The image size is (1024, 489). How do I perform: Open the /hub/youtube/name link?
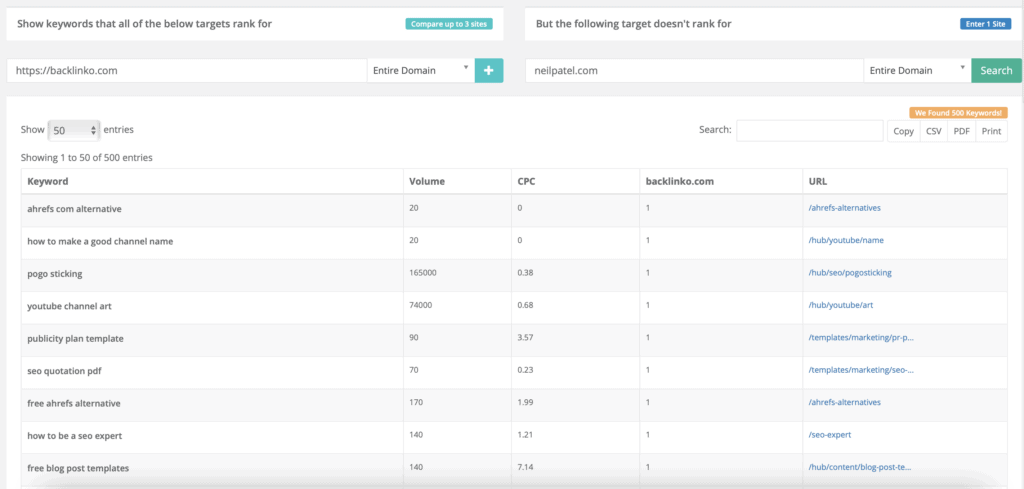click(x=846, y=240)
